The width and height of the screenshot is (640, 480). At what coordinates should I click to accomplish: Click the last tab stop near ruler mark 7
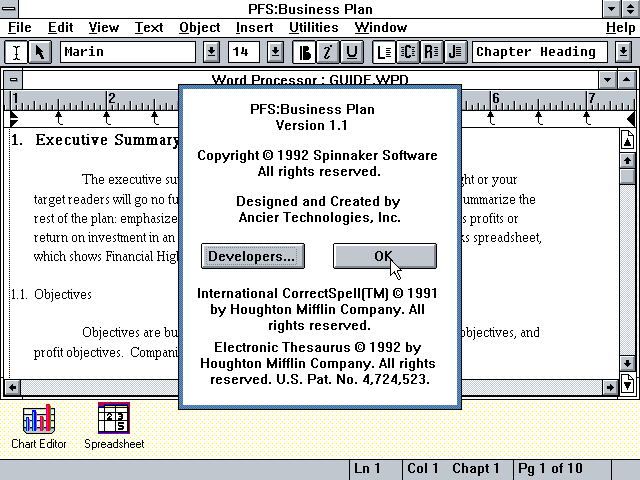[x=587, y=118]
